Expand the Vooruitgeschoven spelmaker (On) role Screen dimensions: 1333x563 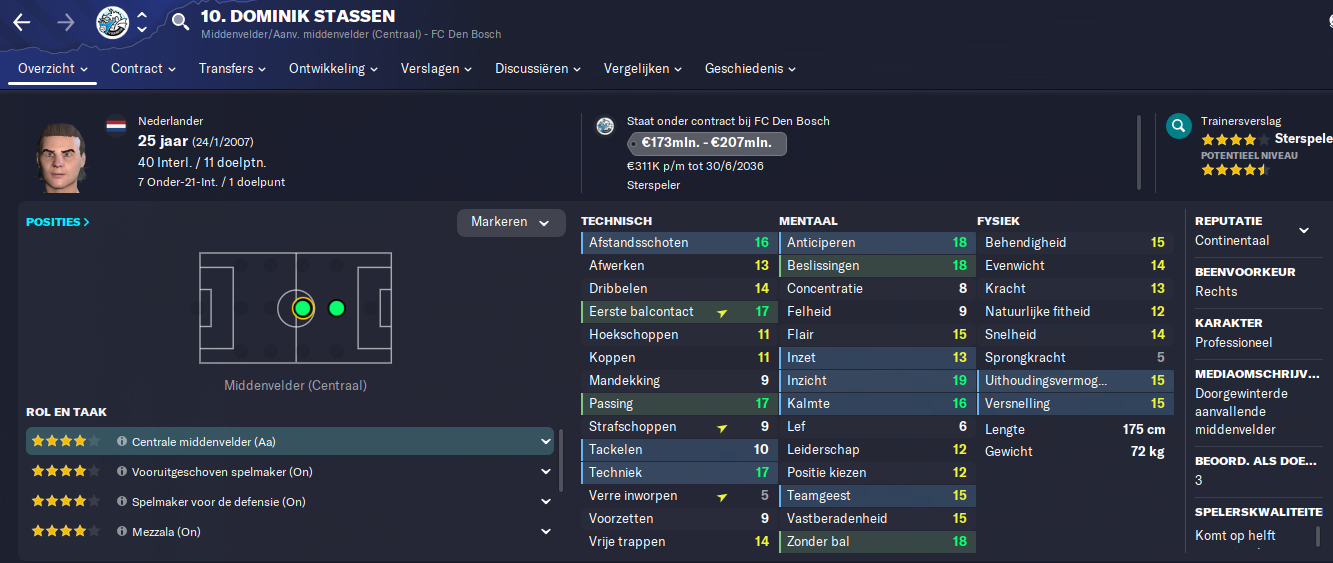point(546,472)
